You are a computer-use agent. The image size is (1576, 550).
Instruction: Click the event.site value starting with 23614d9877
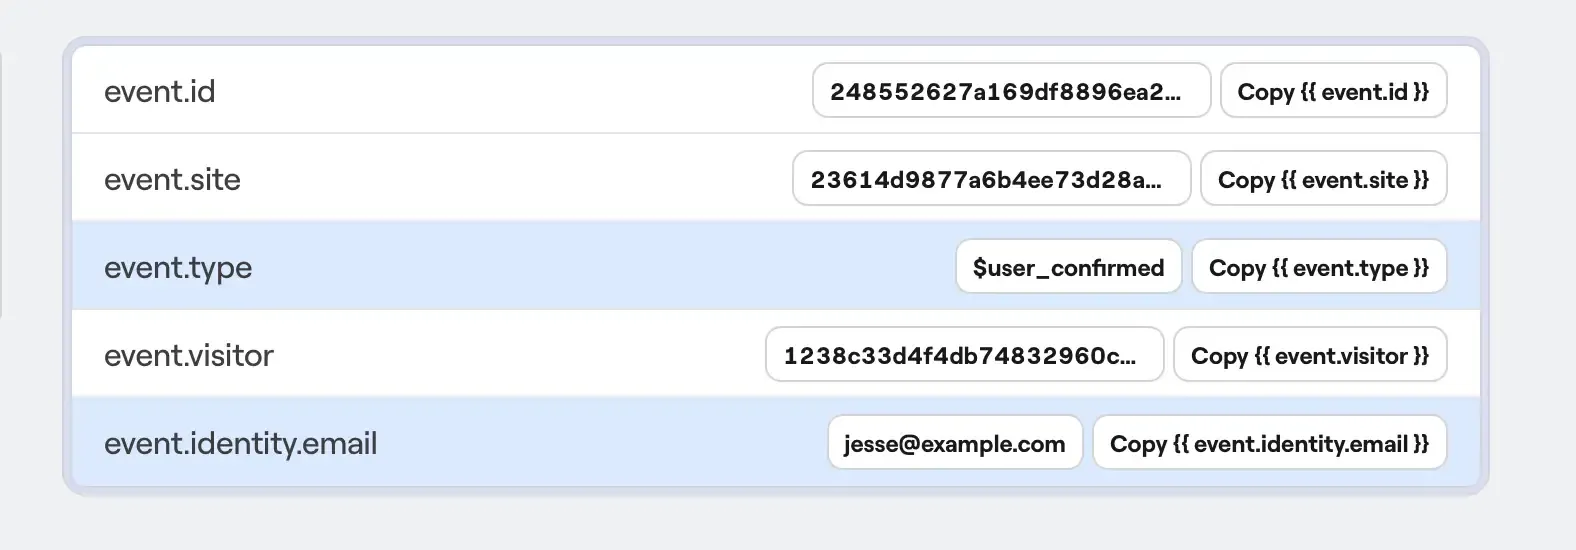click(x=991, y=180)
